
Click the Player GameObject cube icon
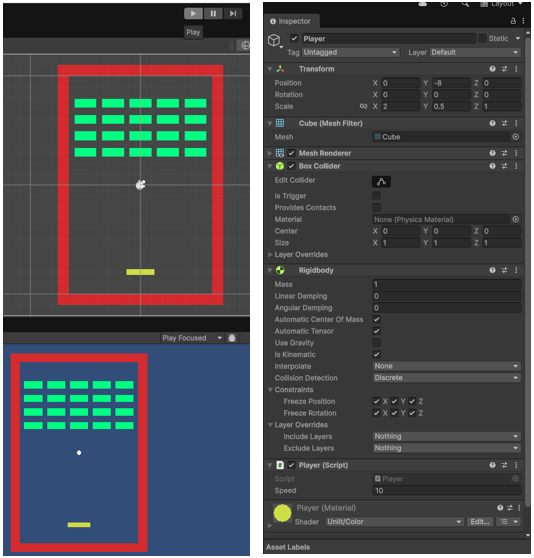[274, 40]
